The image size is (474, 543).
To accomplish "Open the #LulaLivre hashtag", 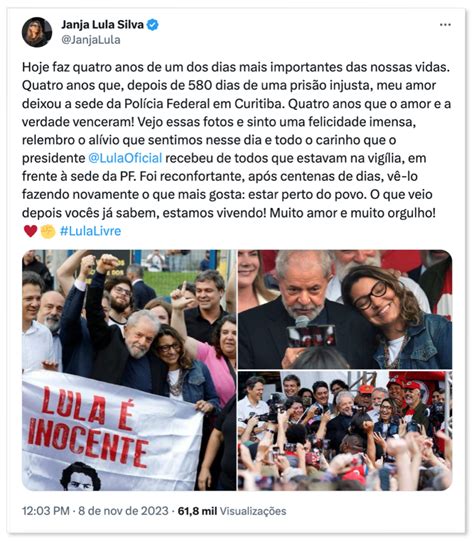I will click(x=90, y=231).
